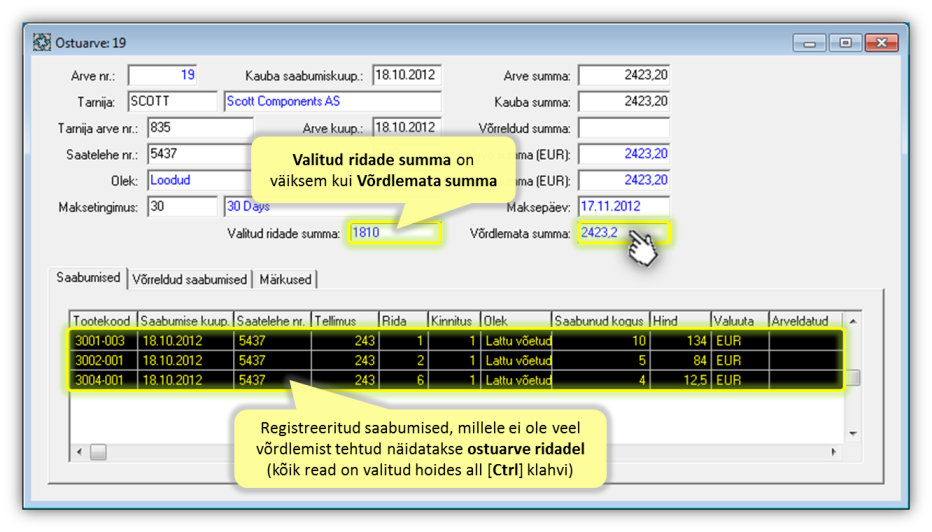Open the Märkused tab
932x532 pixels.
pos(286,280)
